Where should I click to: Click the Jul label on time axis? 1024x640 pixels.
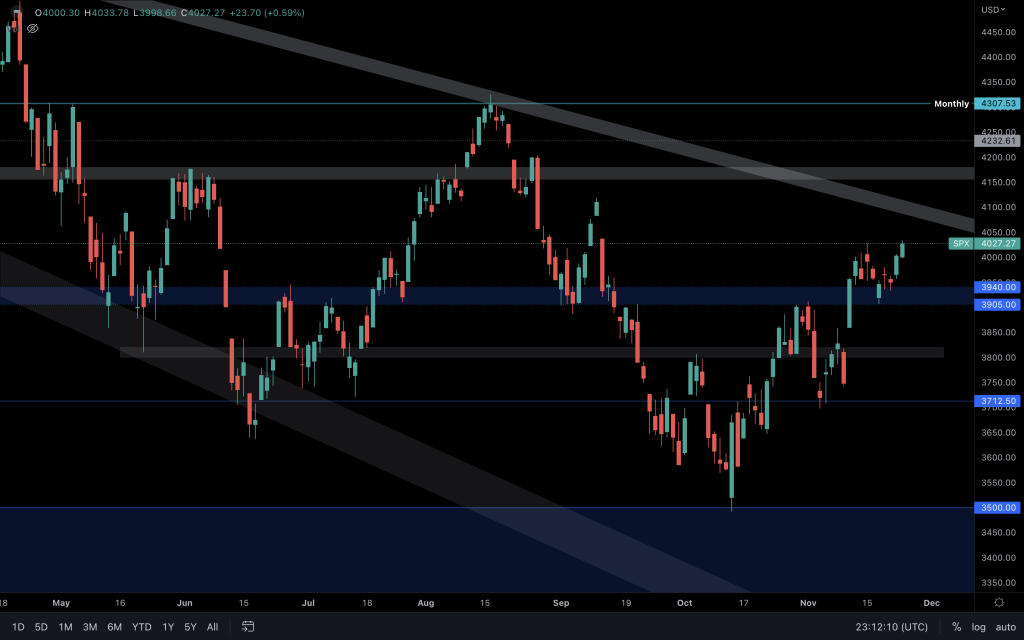(x=308, y=603)
